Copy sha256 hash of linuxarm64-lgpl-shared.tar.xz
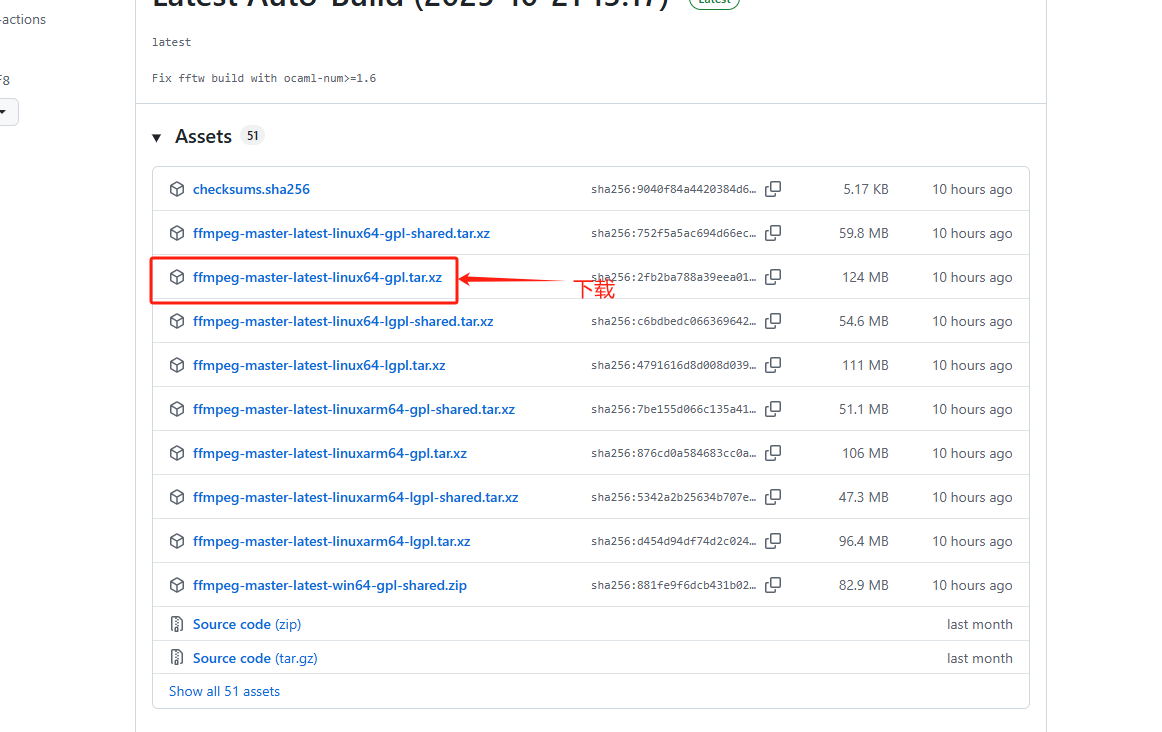 click(x=773, y=497)
